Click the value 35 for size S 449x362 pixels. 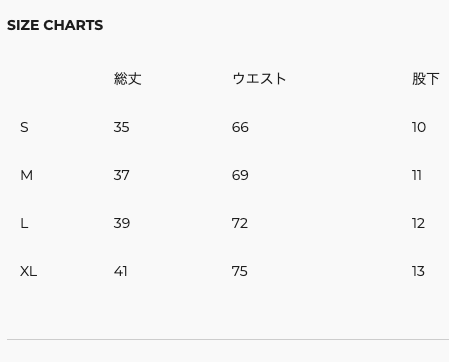(121, 127)
